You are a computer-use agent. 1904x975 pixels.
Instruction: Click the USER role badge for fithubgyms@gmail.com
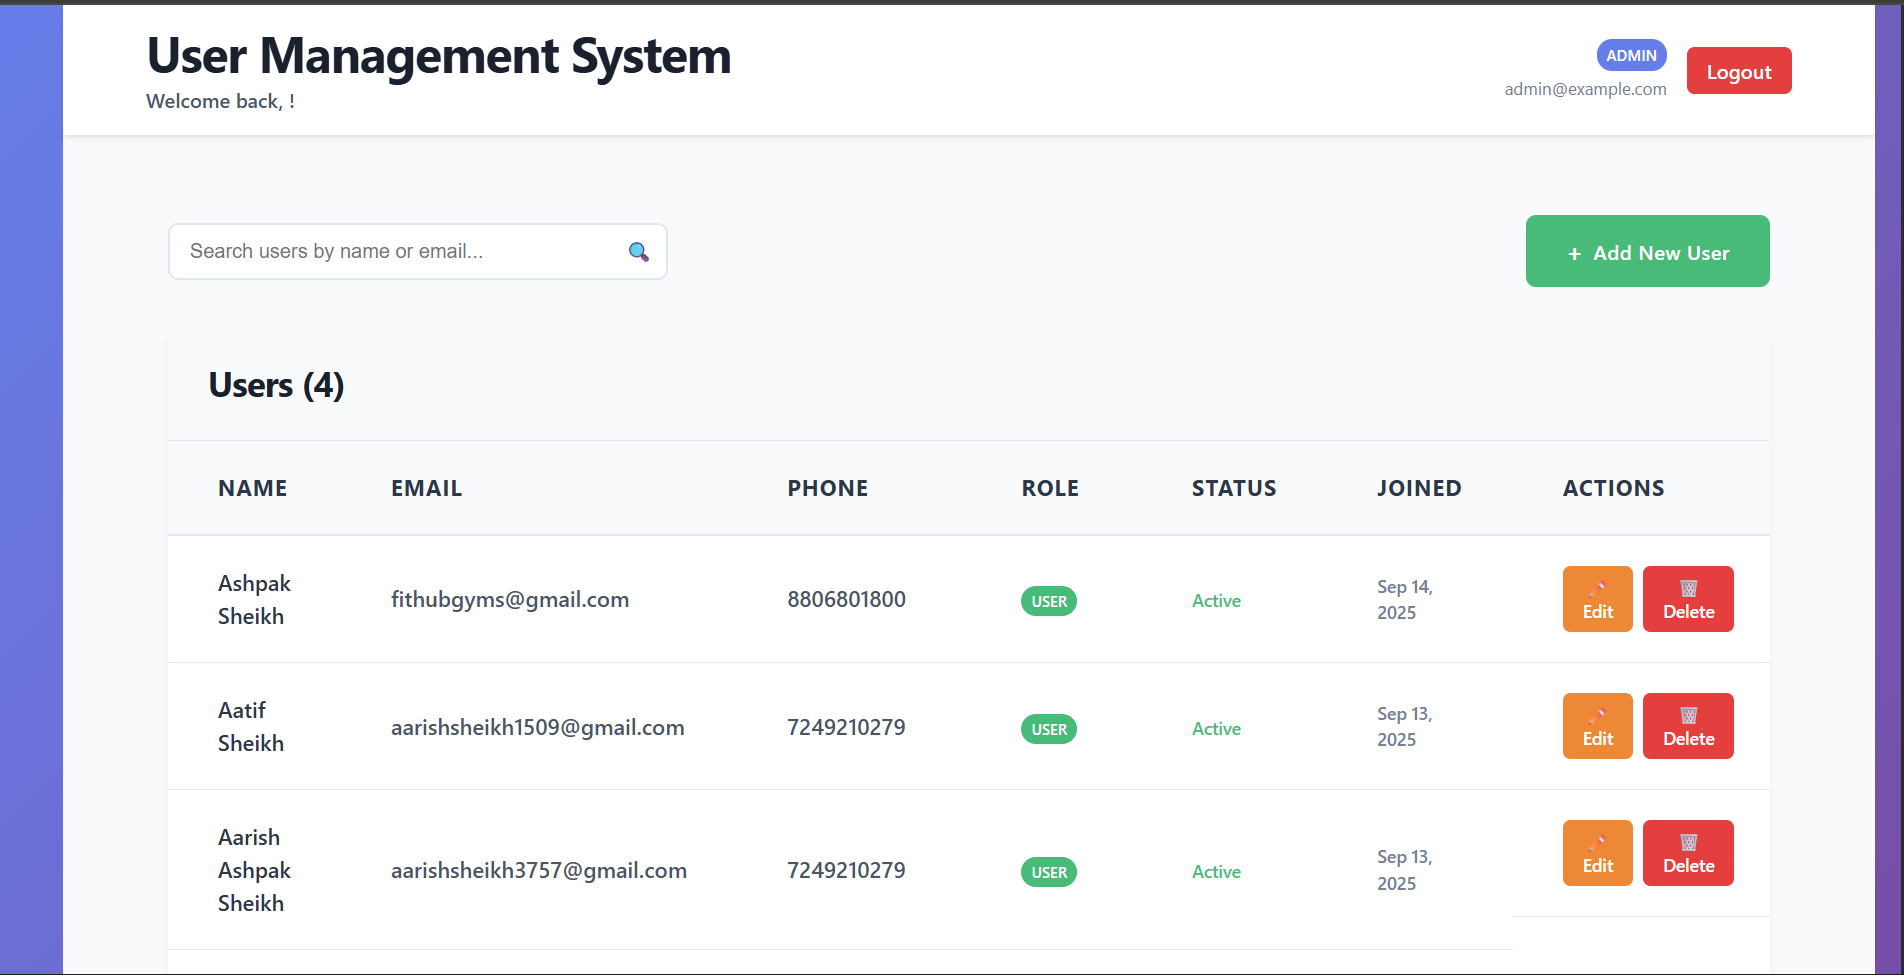pyautogui.click(x=1049, y=602)
